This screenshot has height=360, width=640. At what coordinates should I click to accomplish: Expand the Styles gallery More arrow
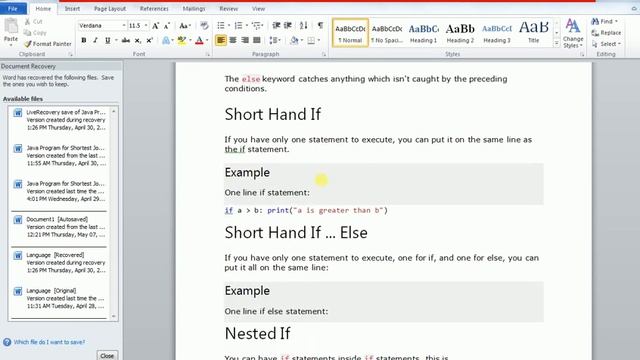pyautogui.click(x=556, y=43)
